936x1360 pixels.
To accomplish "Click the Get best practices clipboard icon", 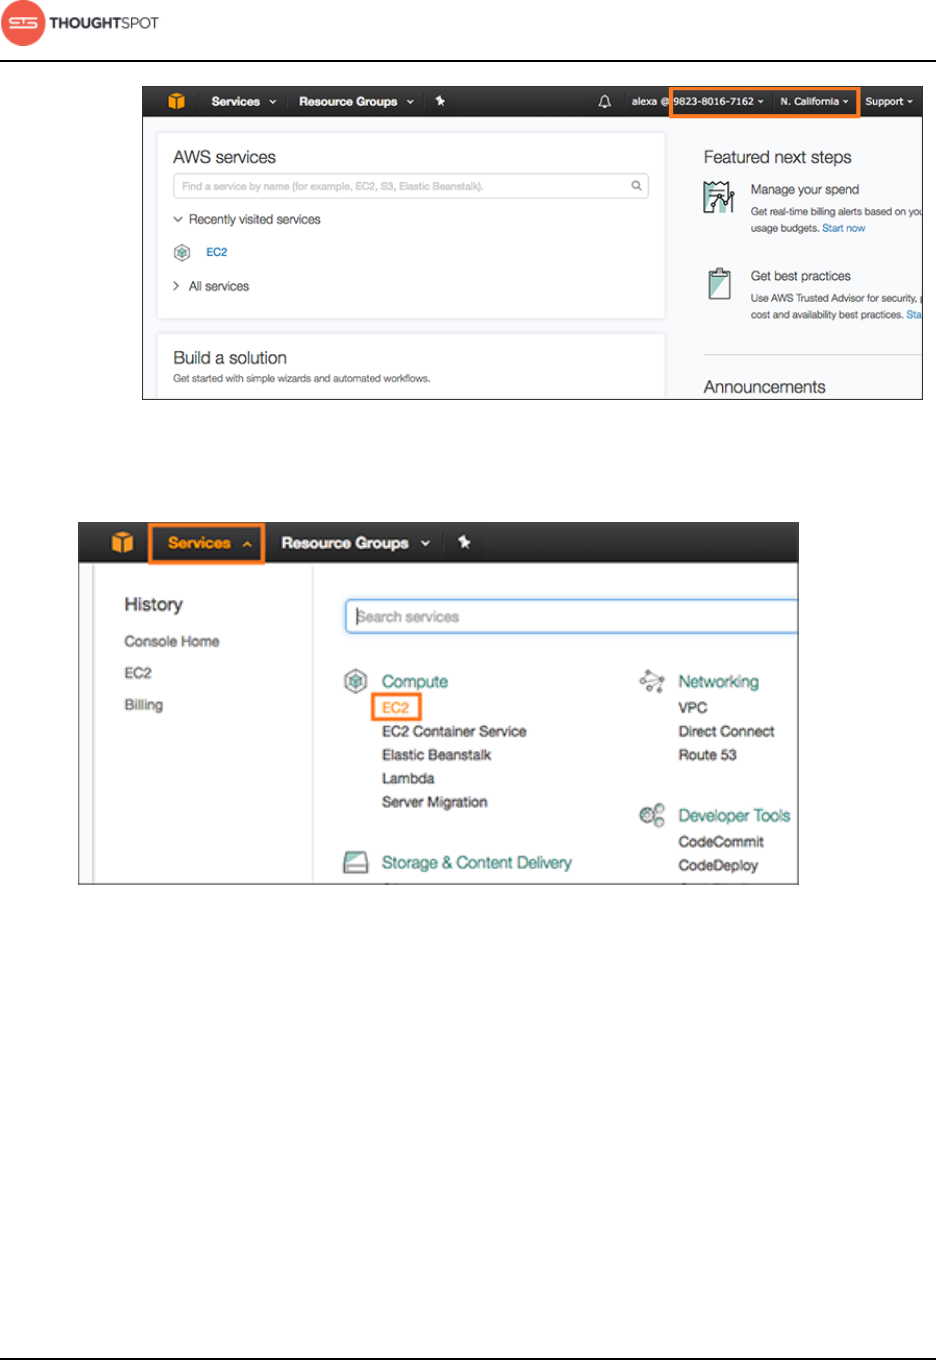I will point(719,284).
